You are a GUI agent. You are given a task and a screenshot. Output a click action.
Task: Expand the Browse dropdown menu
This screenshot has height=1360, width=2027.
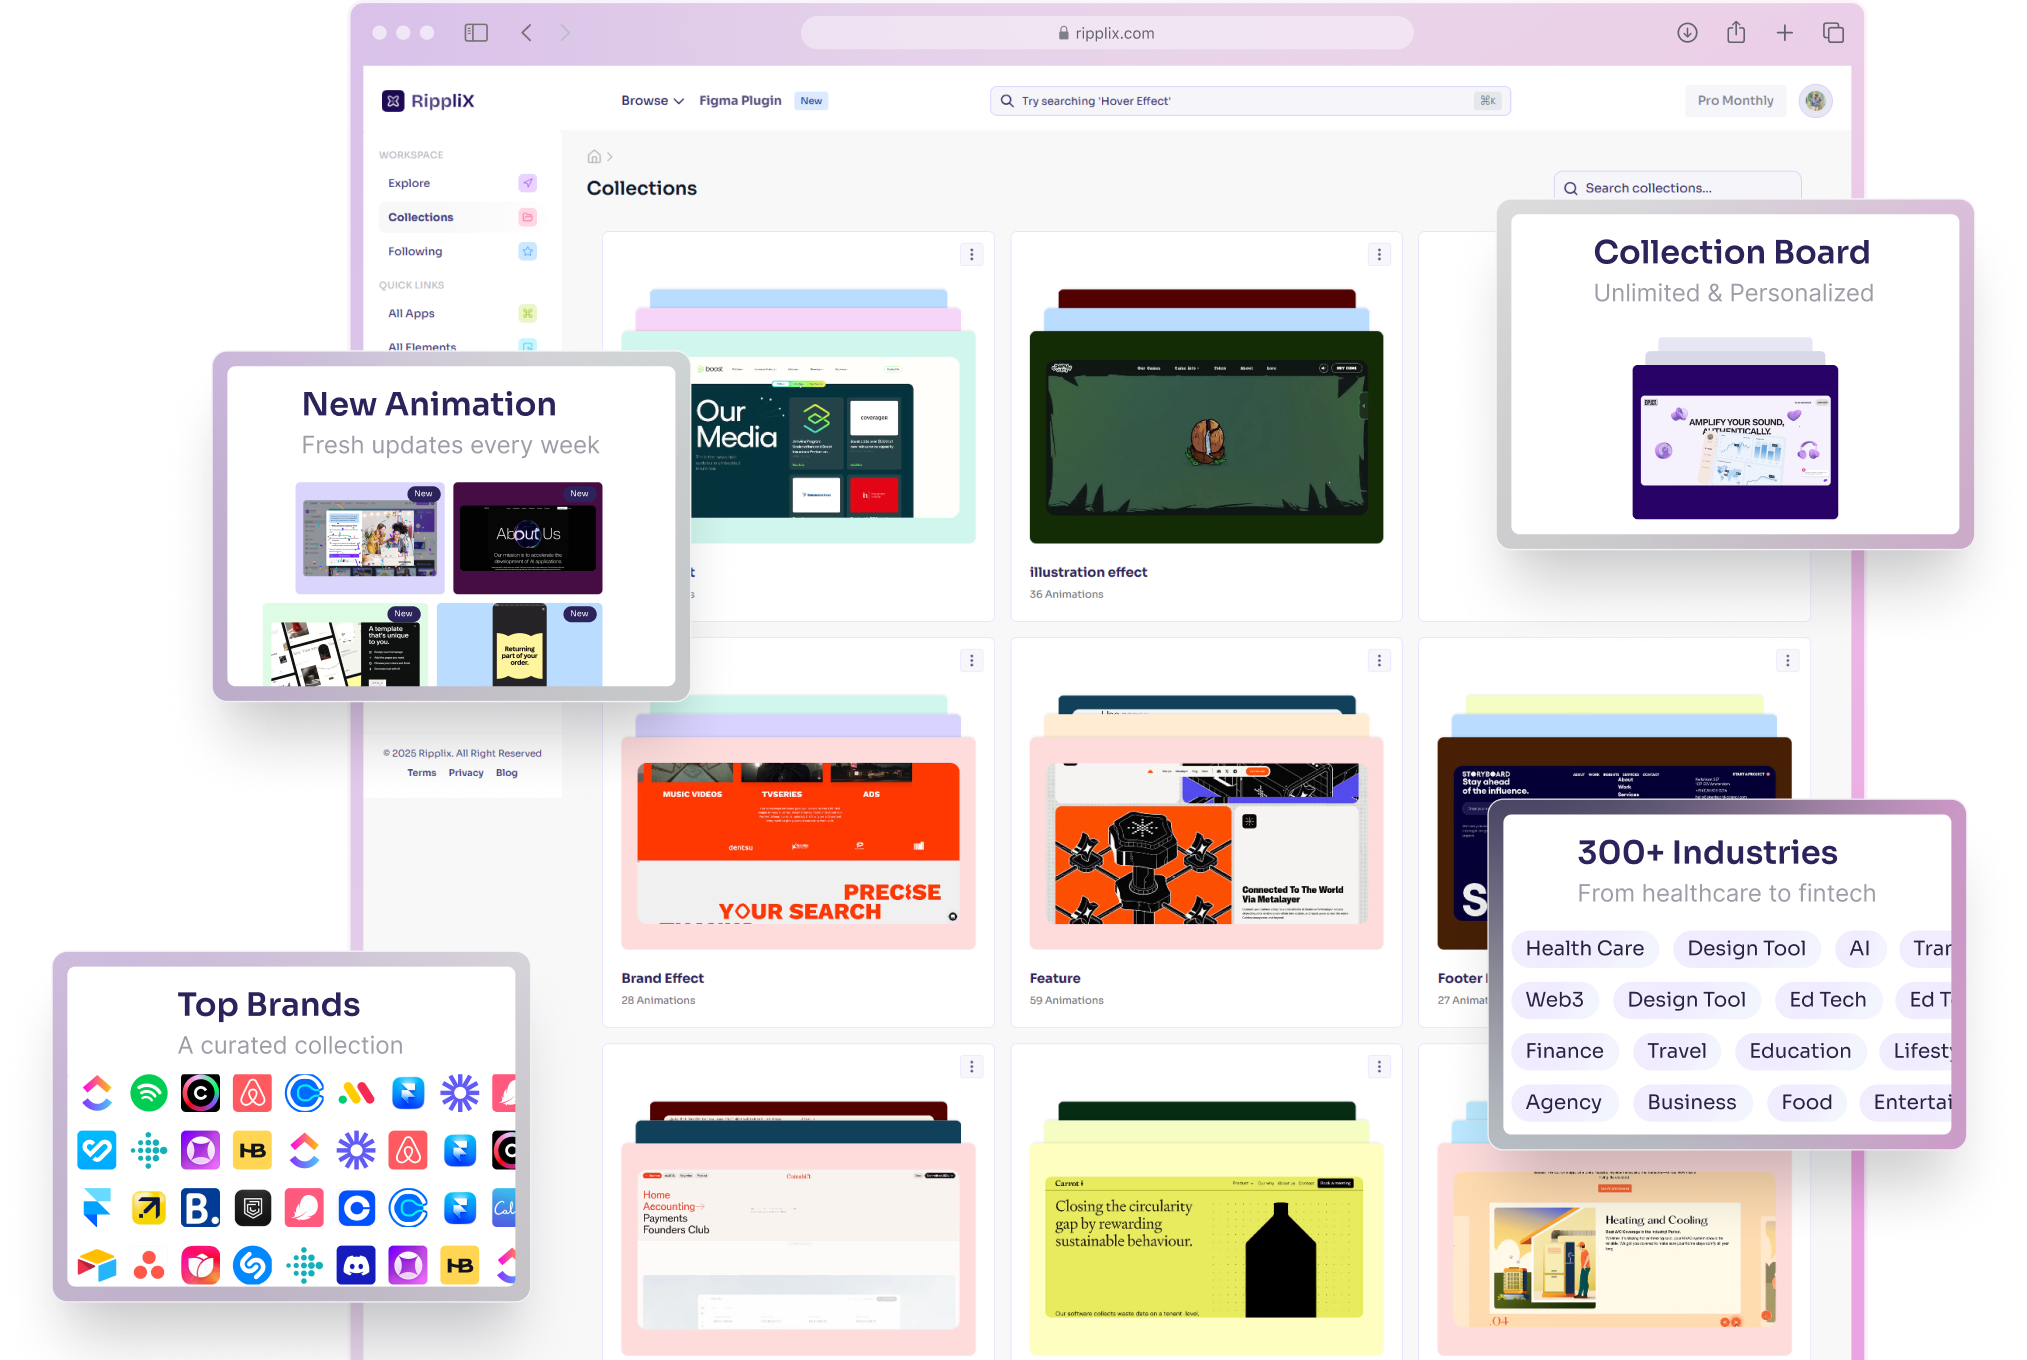pos(652,101)
